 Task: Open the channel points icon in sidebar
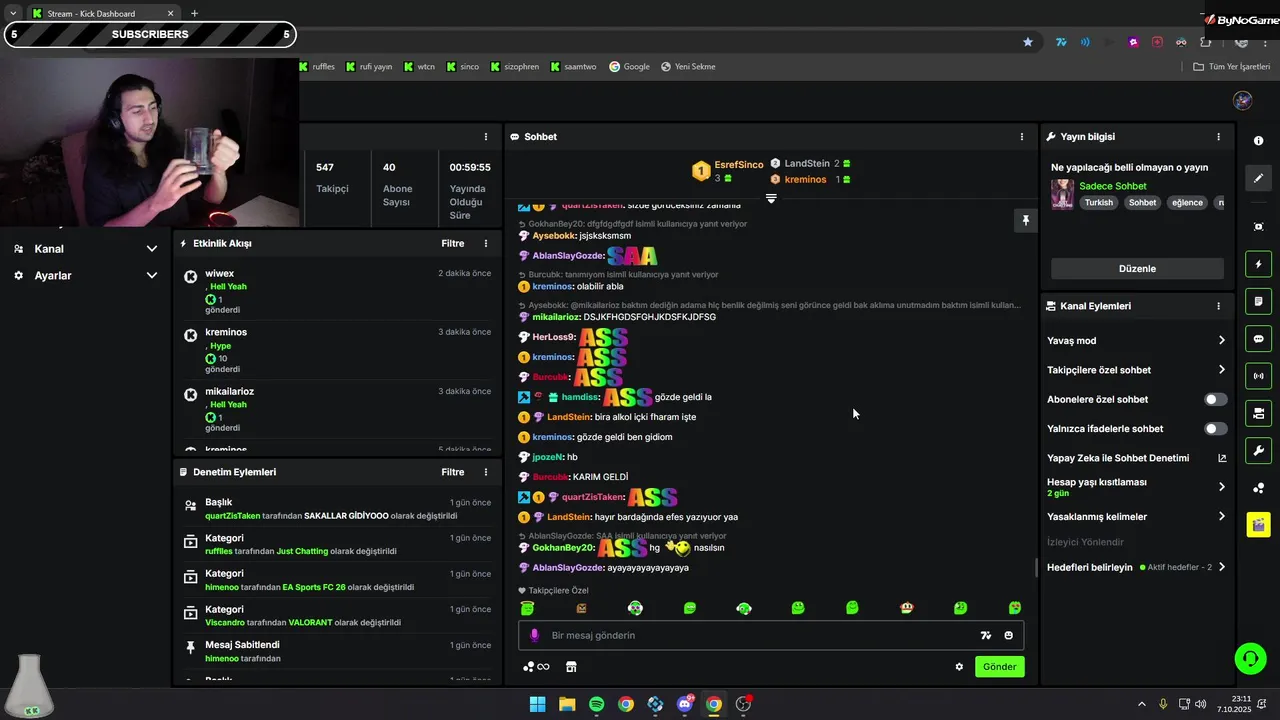(1258, 488)
